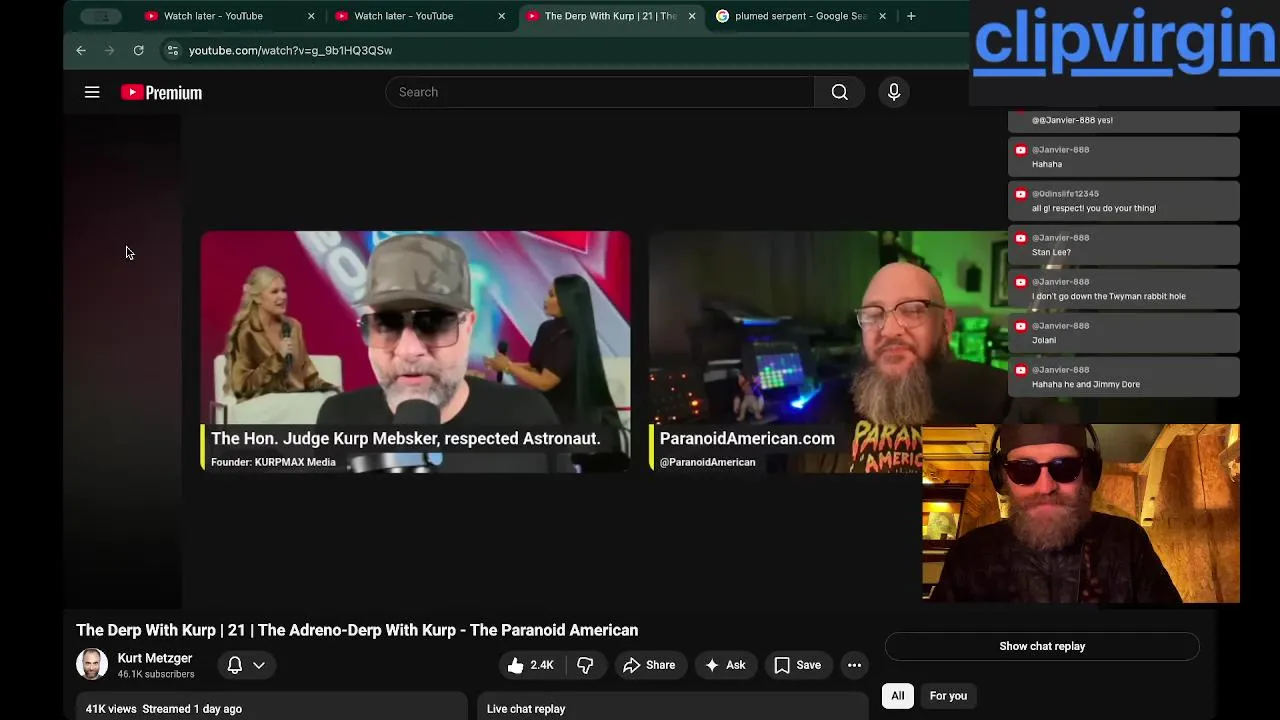The image size is (1280, 720).
Task: Start voice search with microphone icon
Action: click(x=894, y=92)
